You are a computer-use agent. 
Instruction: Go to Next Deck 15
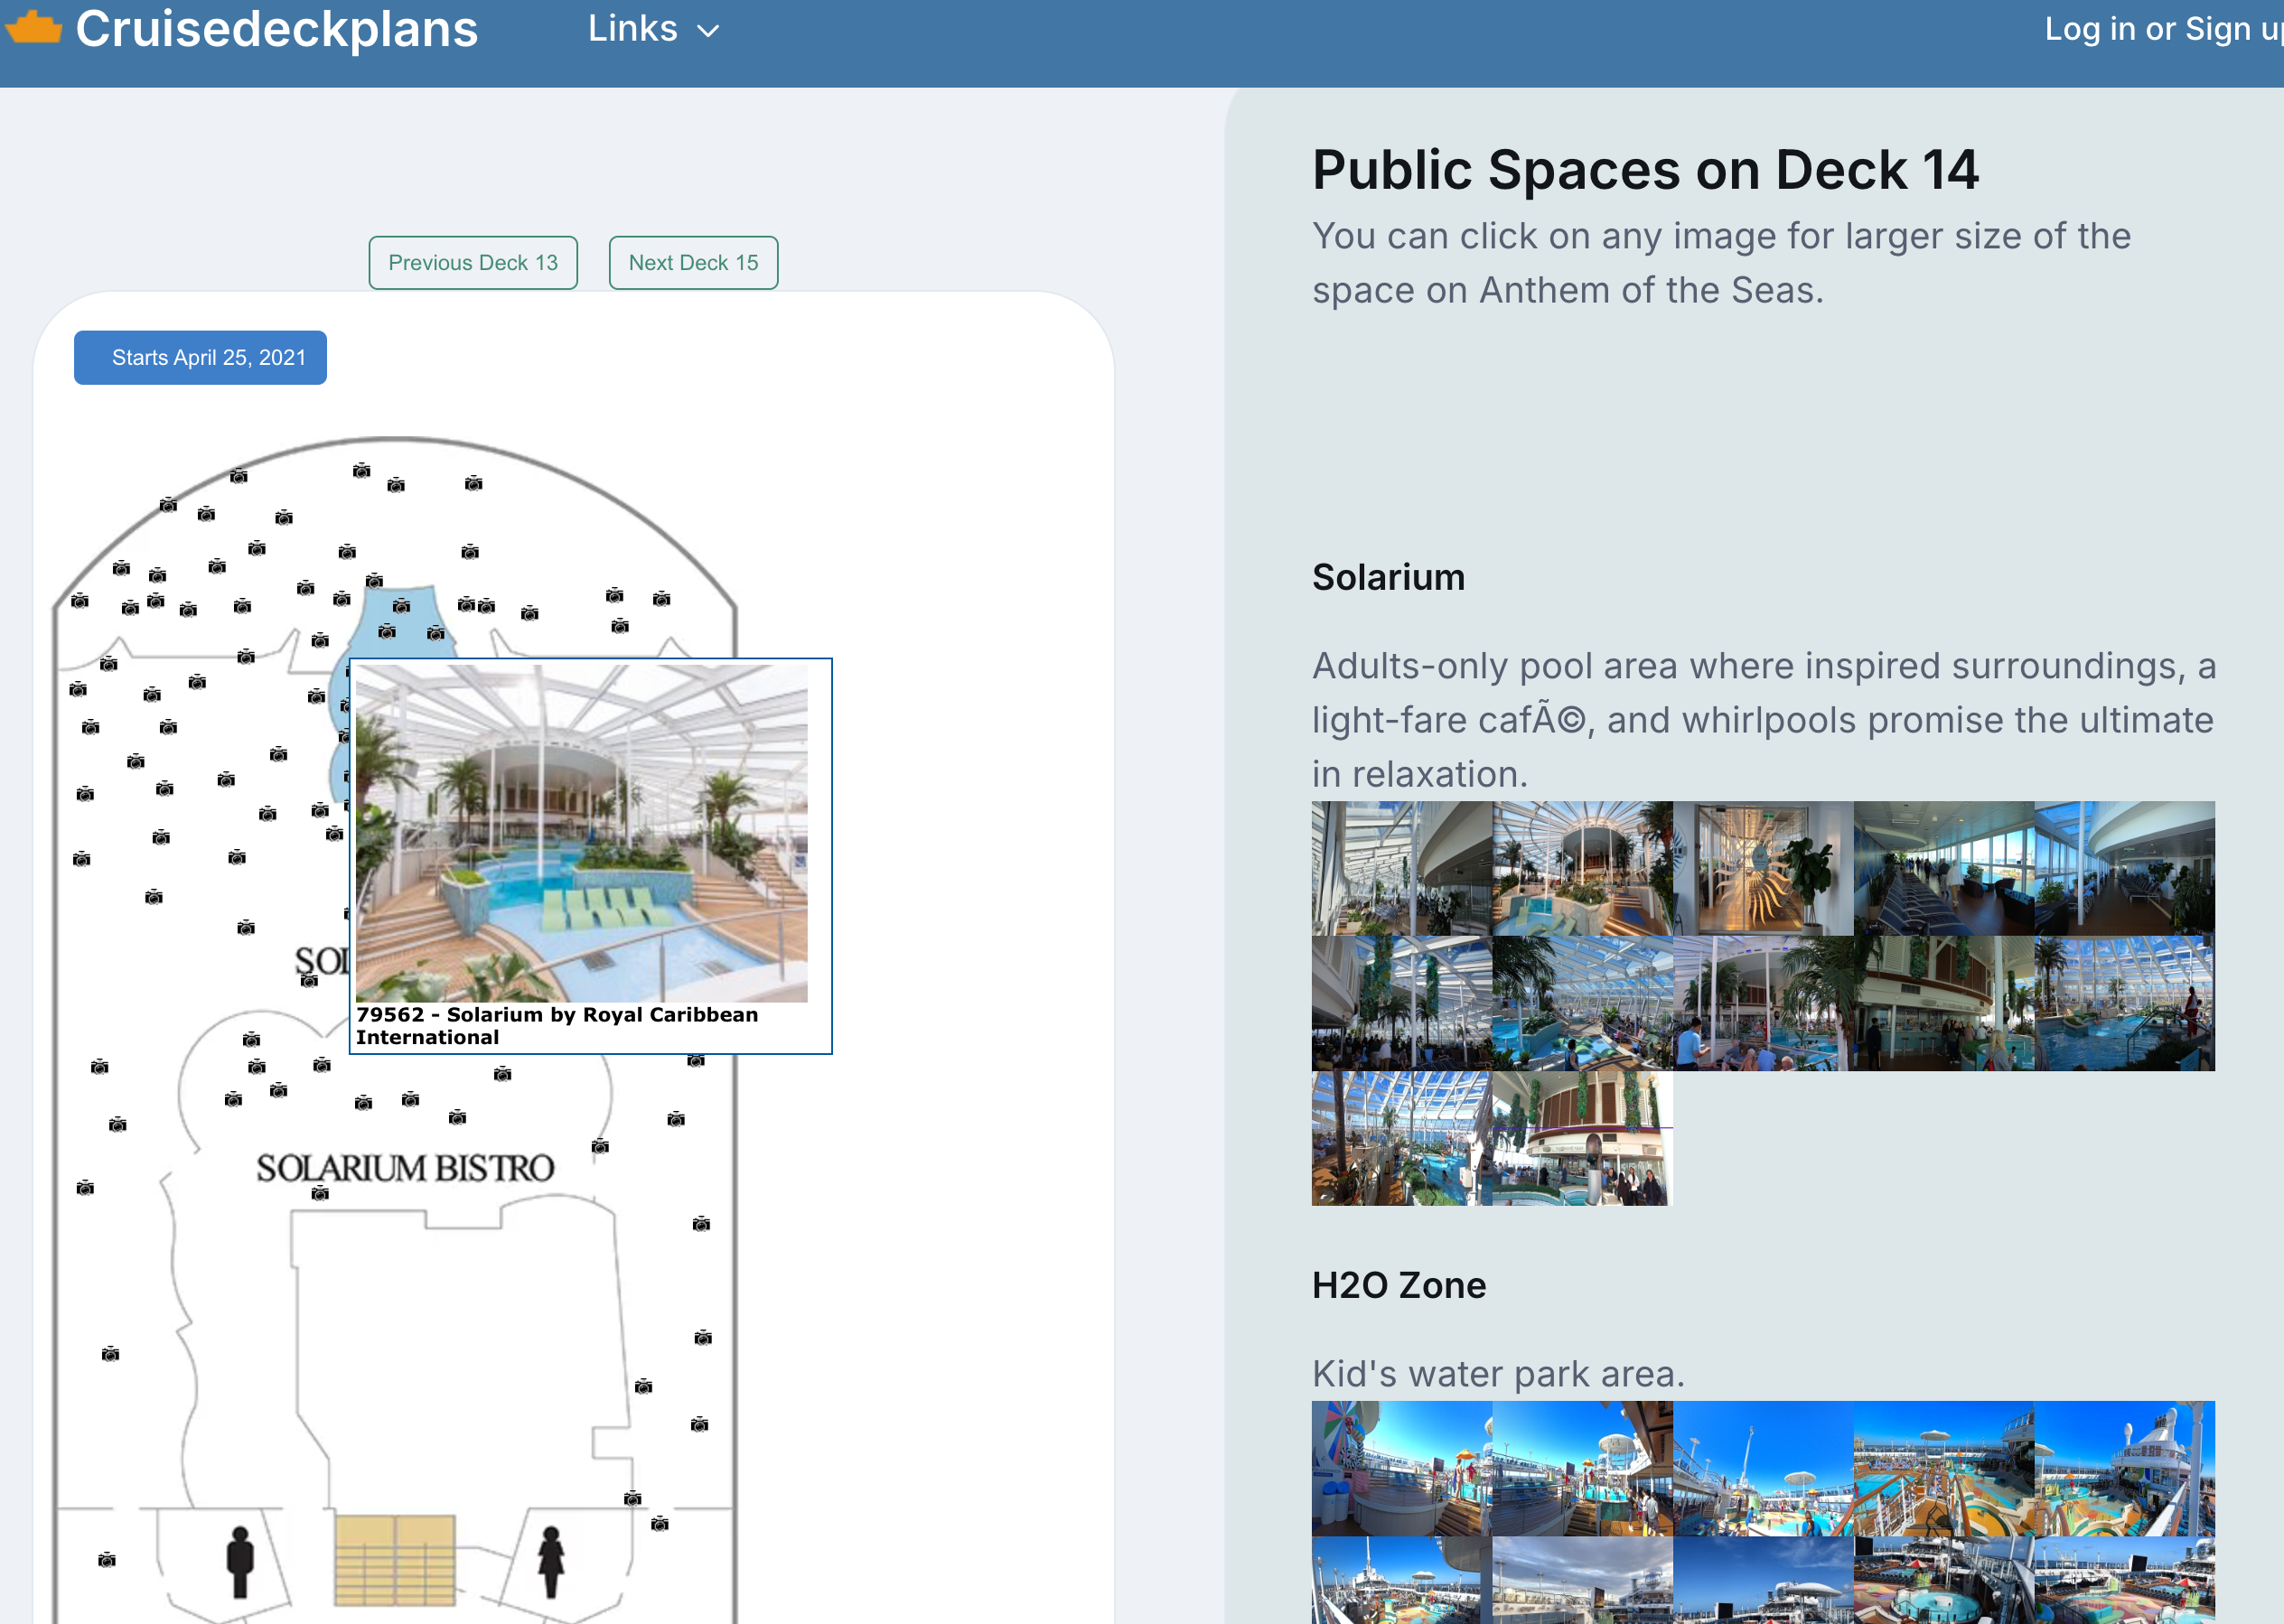coord(693,263)
